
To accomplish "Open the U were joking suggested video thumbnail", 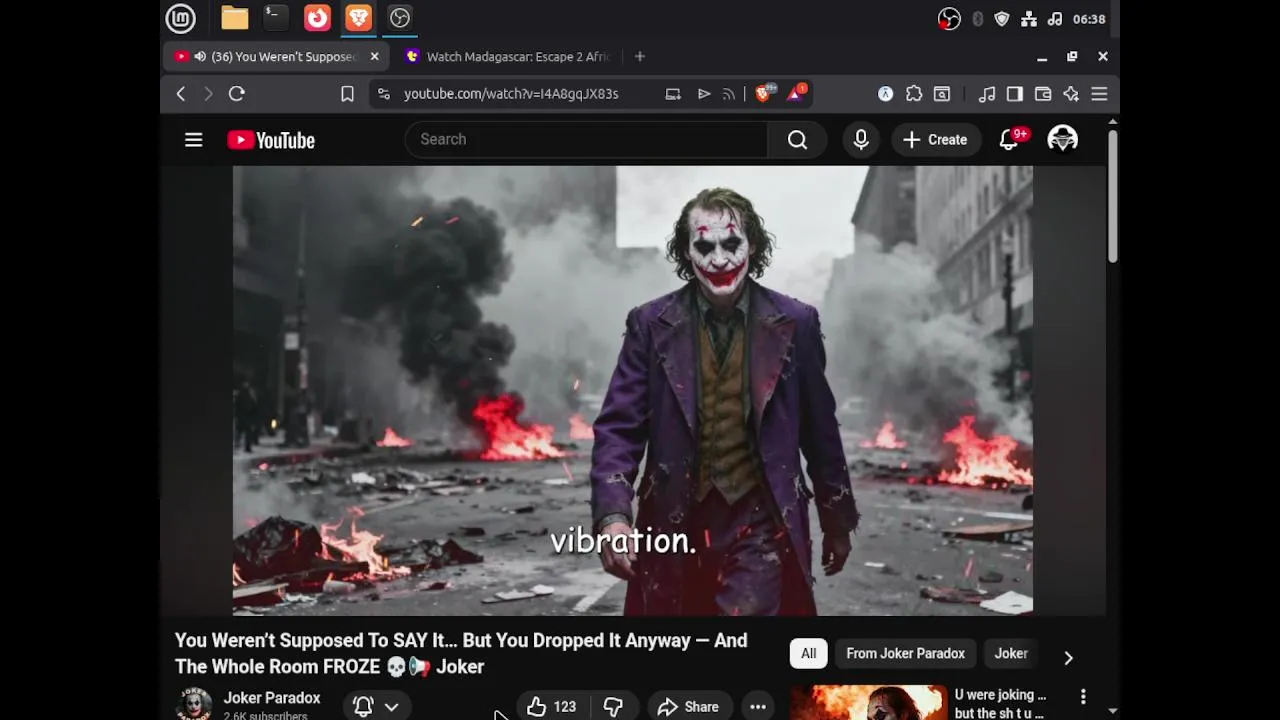I will 869,702.
